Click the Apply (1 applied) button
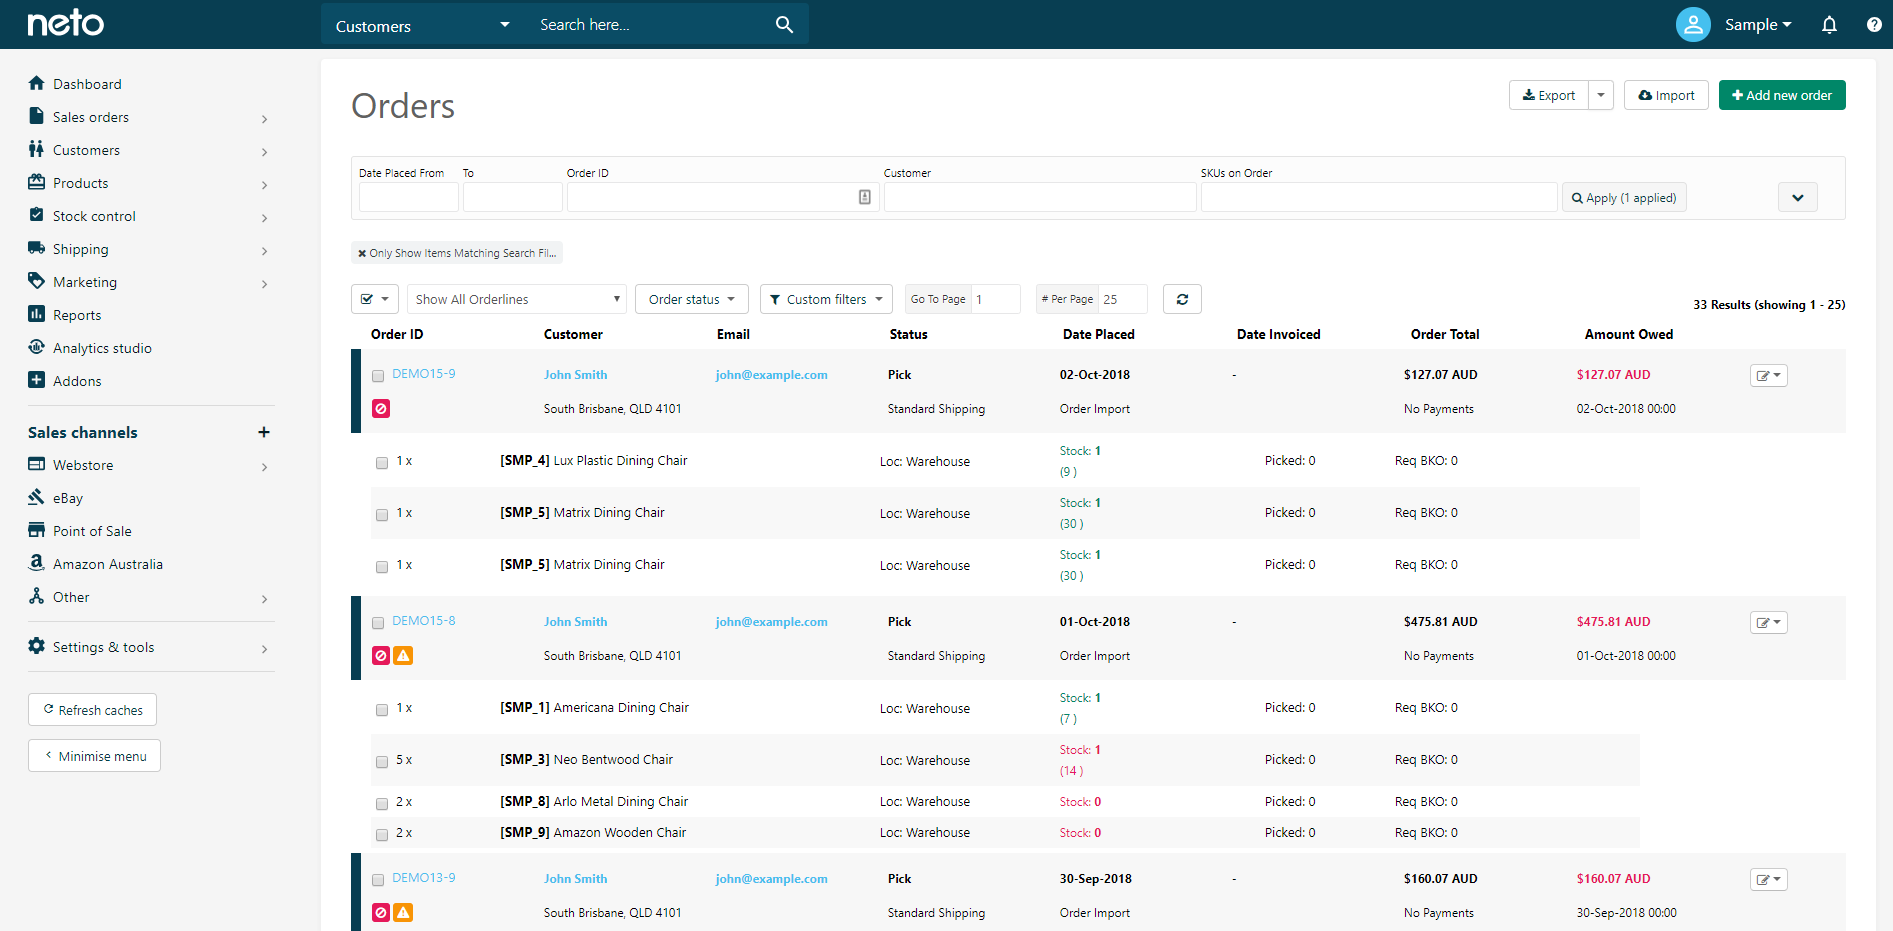Viewport: 1893px width, 931px height. pos(1624,197)
